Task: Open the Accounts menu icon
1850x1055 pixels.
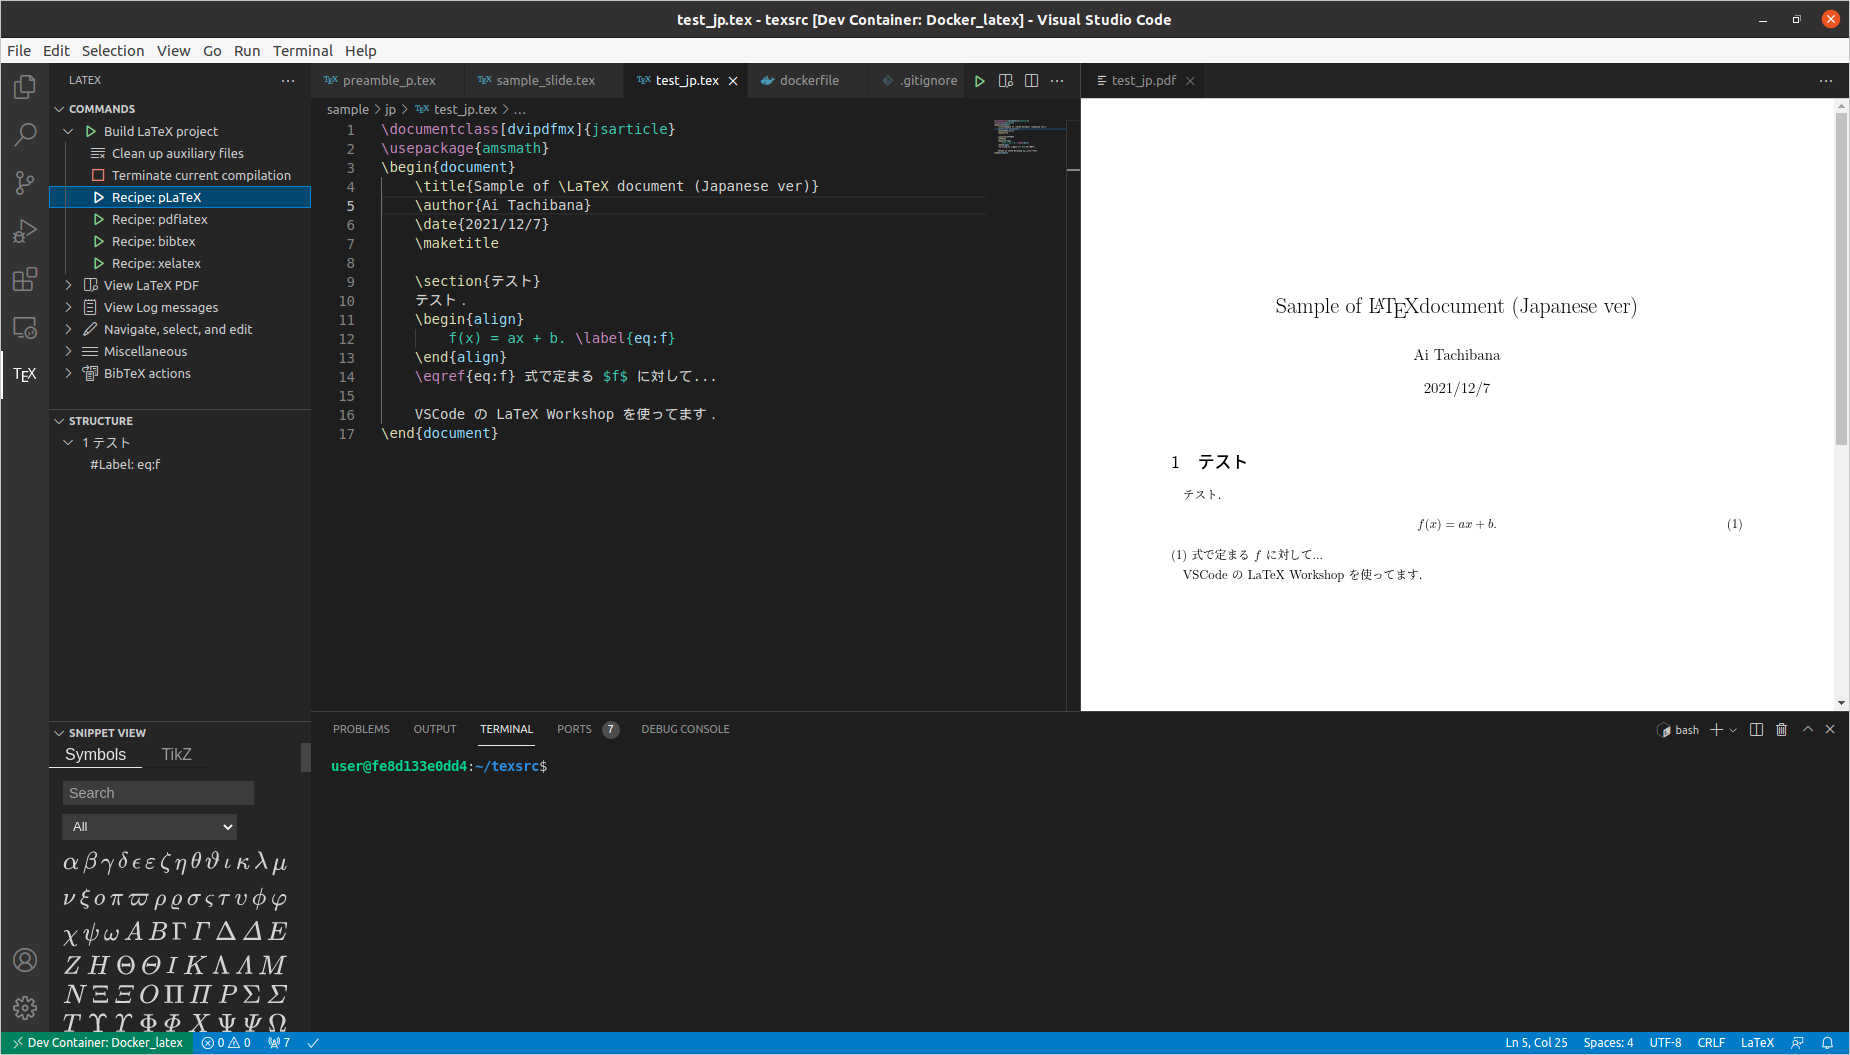Action: (x=25, y=960)
